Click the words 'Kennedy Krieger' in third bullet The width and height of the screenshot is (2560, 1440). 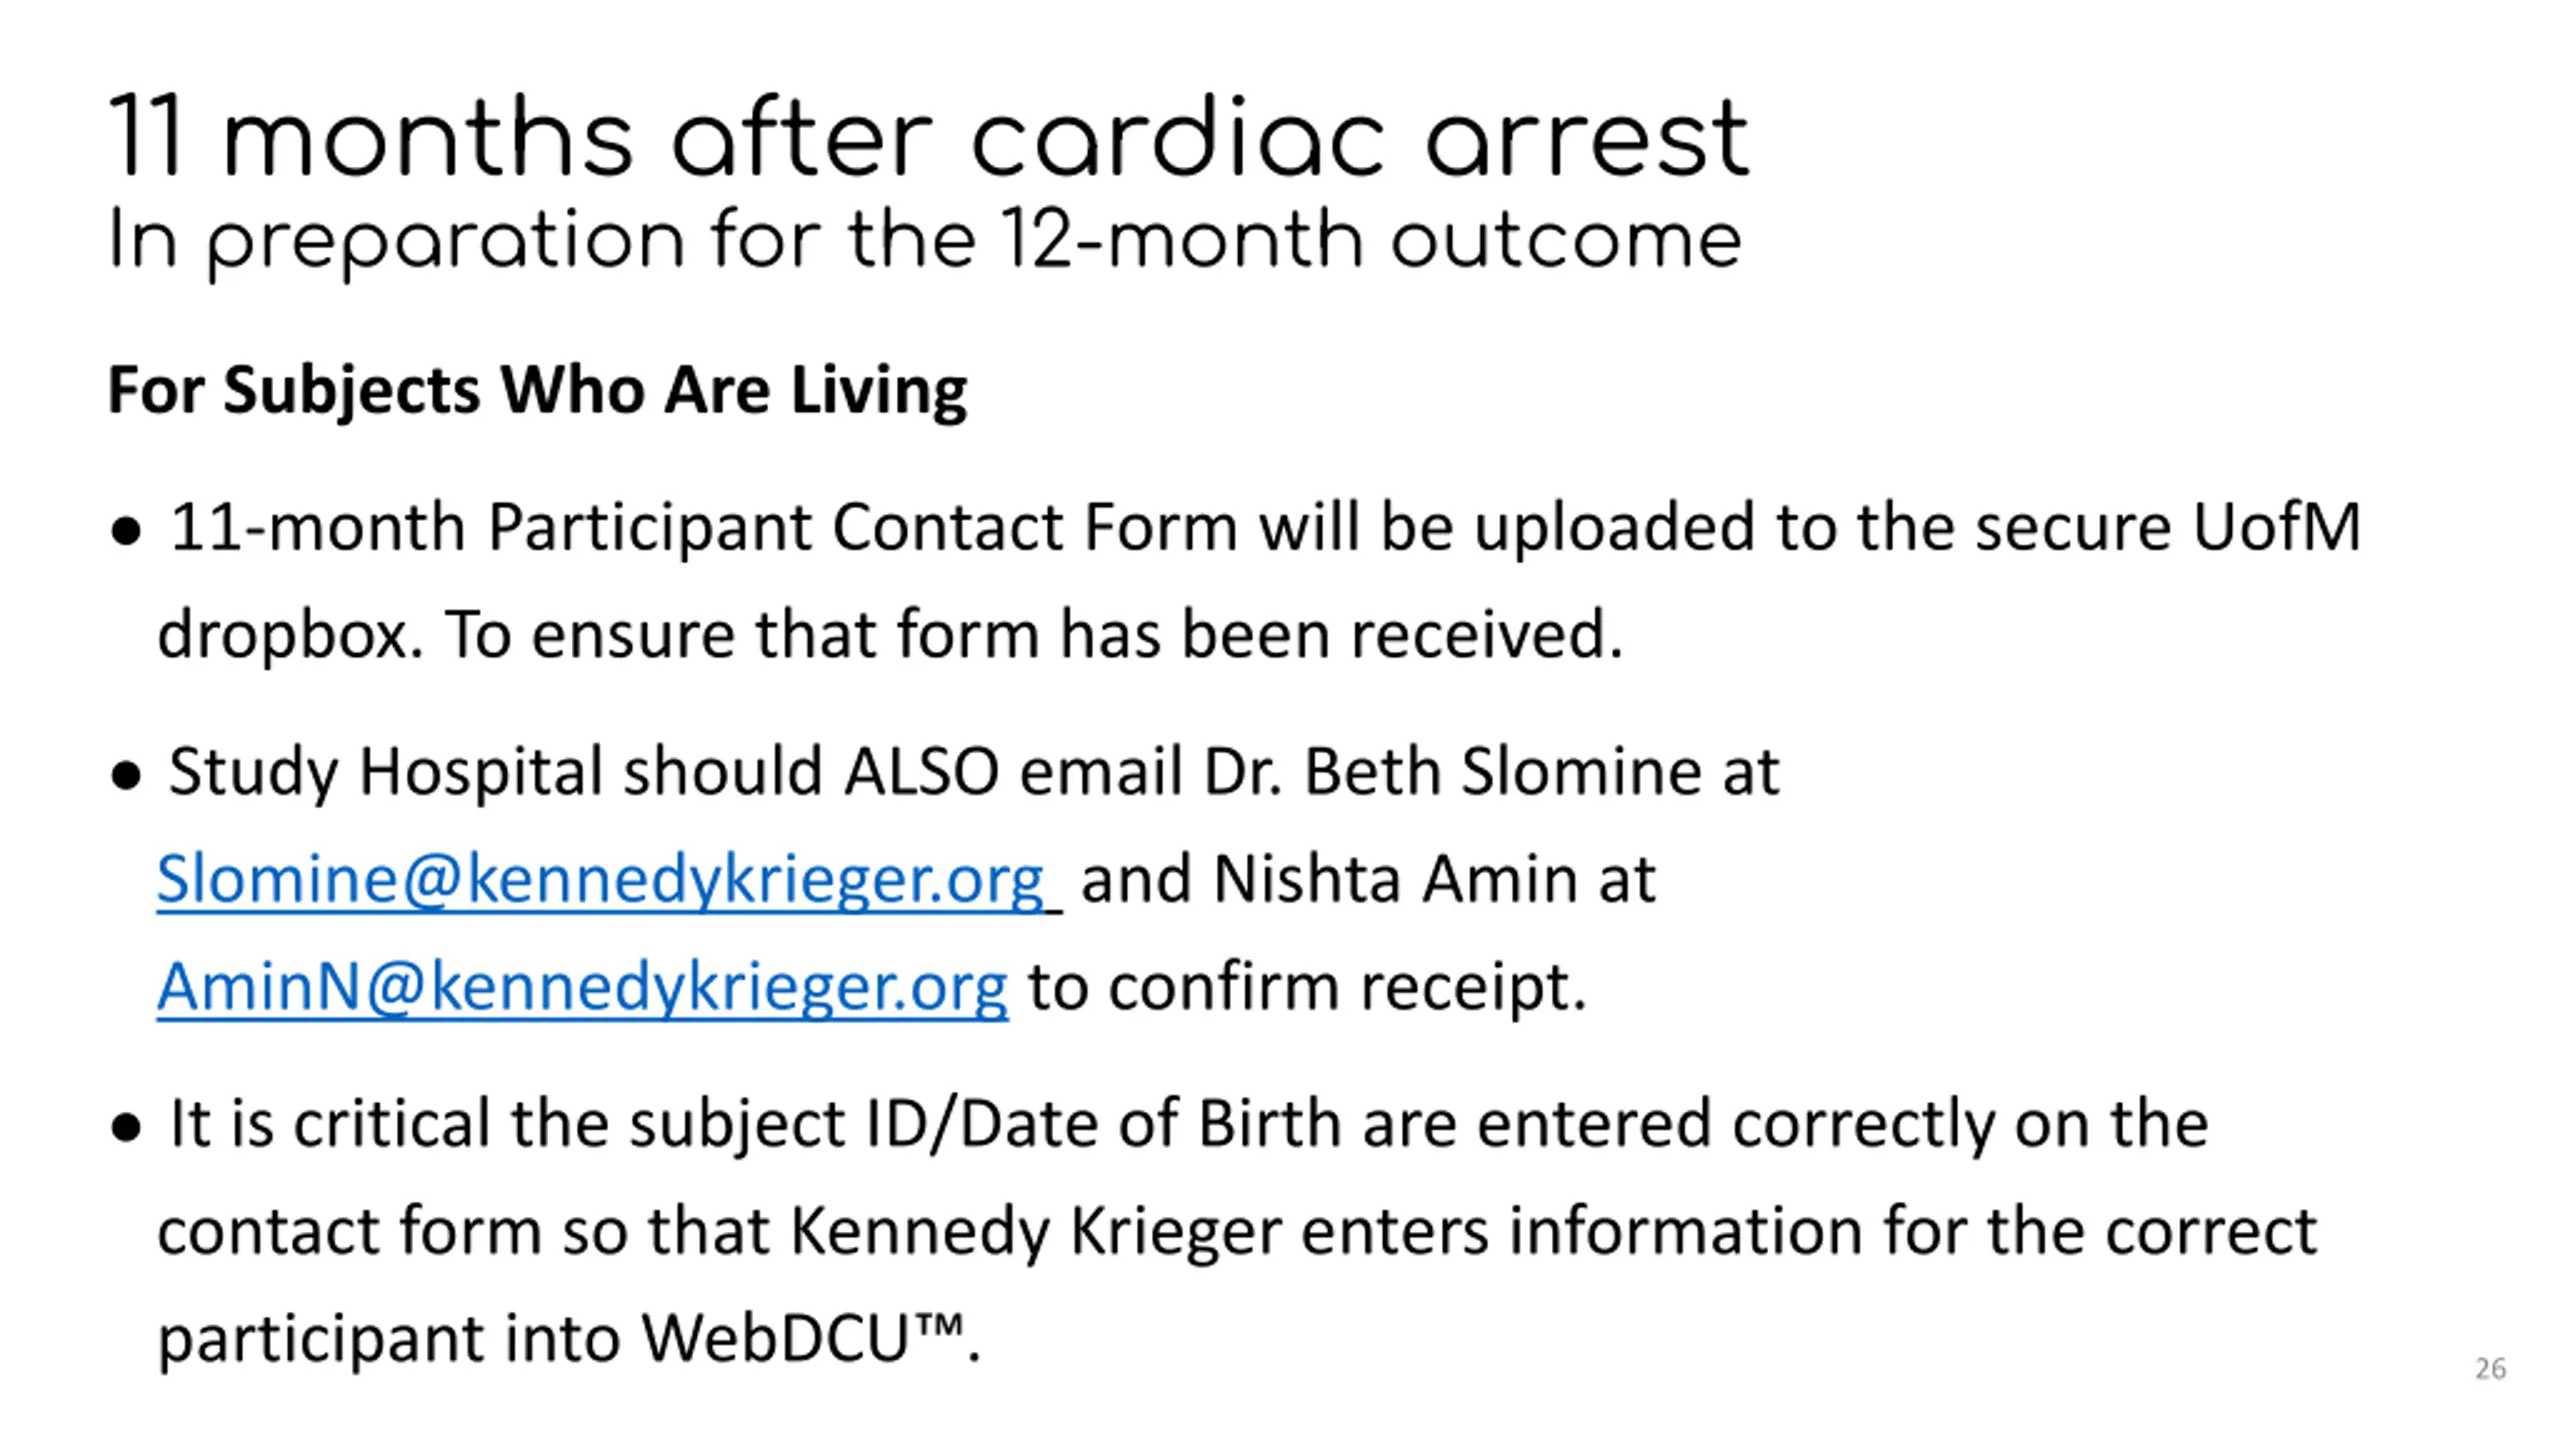[x=1036, y=1232]
